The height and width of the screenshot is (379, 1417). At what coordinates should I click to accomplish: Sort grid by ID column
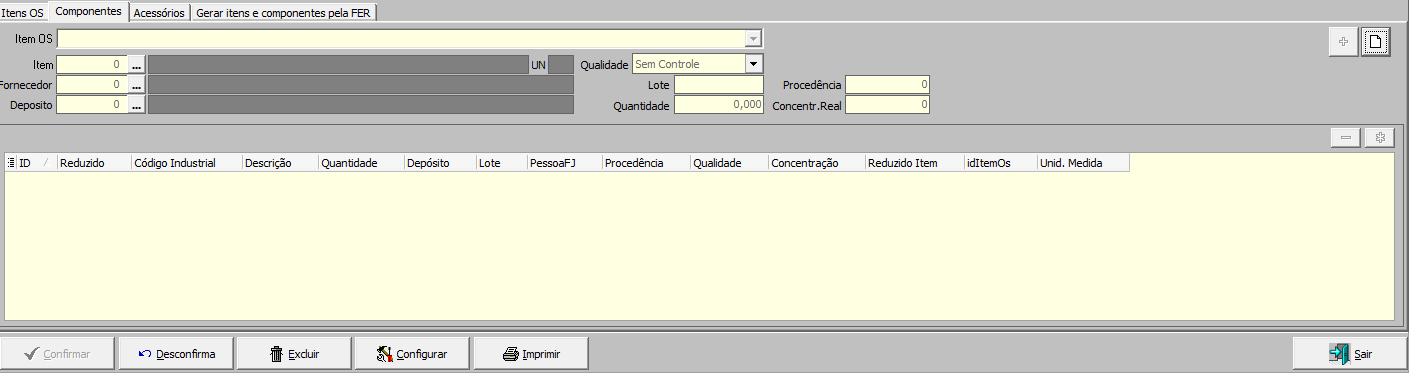37,163
